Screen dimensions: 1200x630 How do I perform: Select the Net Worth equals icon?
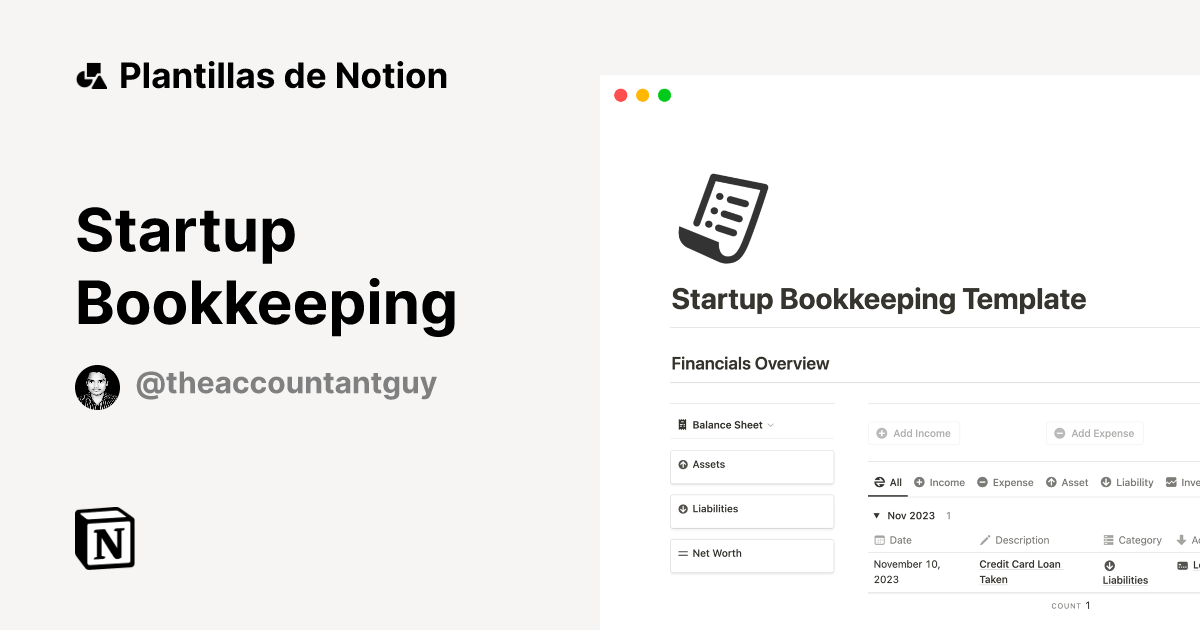[x=684, y=553]
